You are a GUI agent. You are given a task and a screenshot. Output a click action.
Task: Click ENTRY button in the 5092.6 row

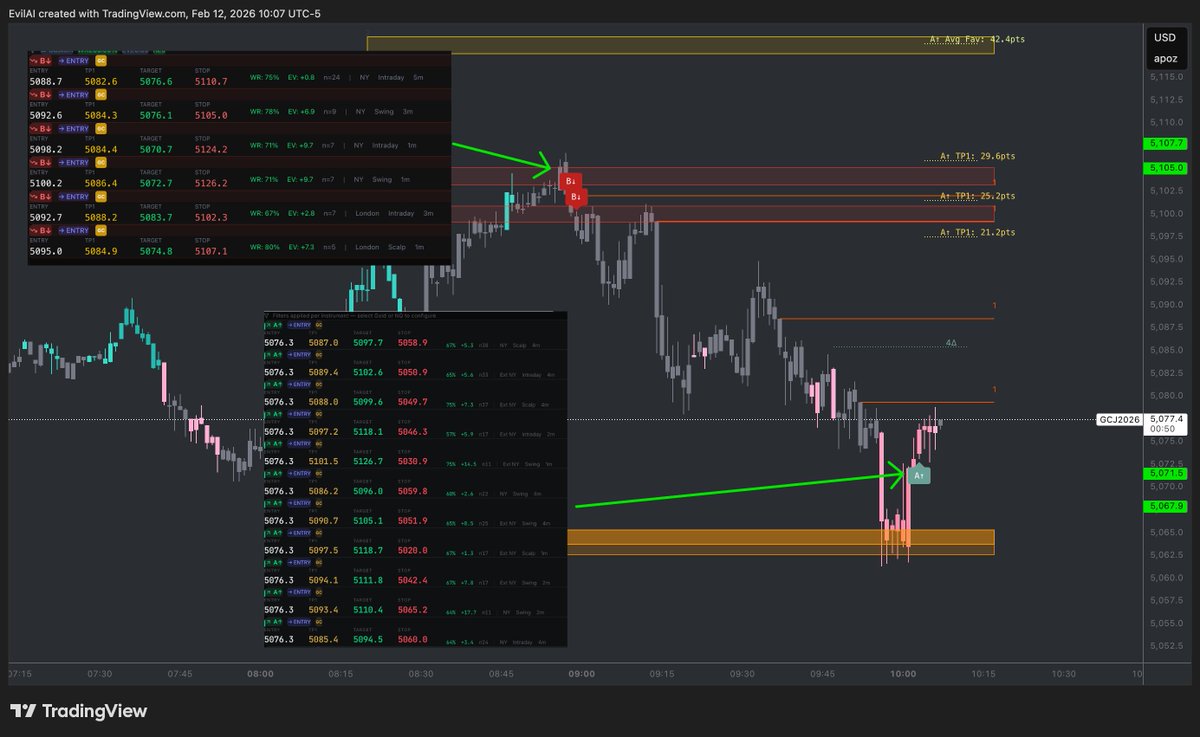(74, 95)
